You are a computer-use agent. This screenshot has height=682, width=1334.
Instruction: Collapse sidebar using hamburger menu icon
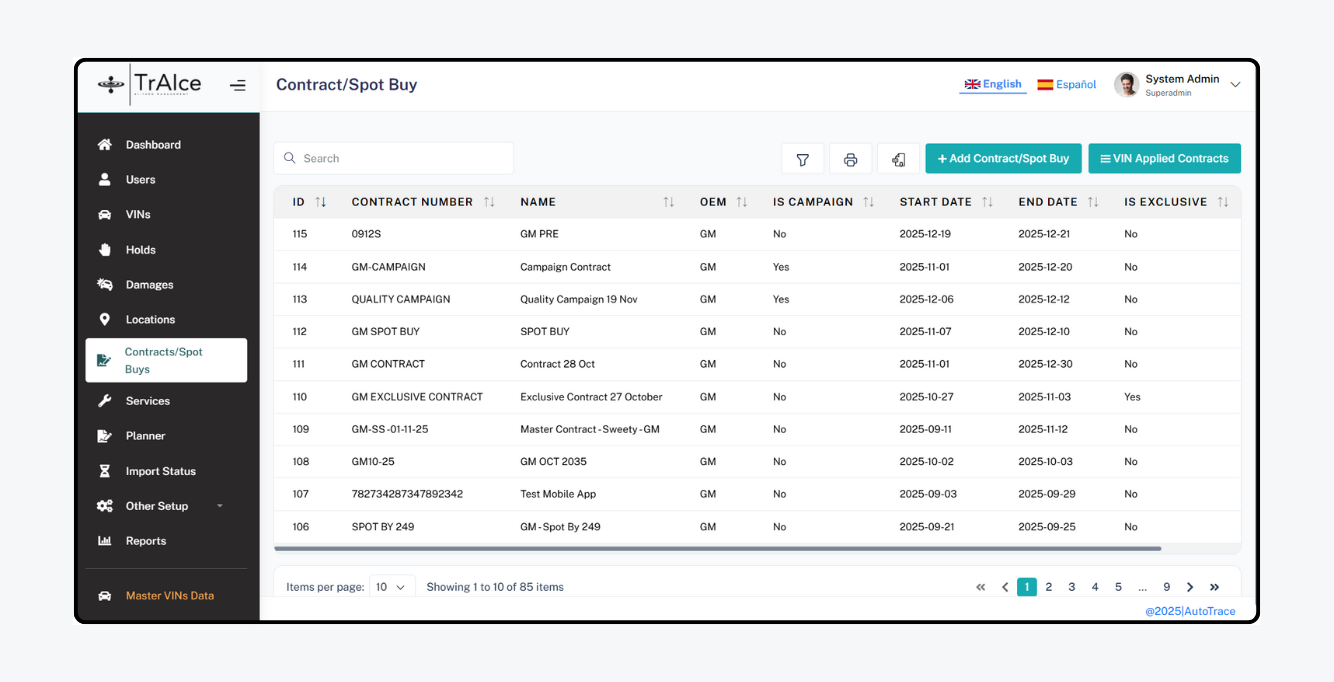click(237, 86)
